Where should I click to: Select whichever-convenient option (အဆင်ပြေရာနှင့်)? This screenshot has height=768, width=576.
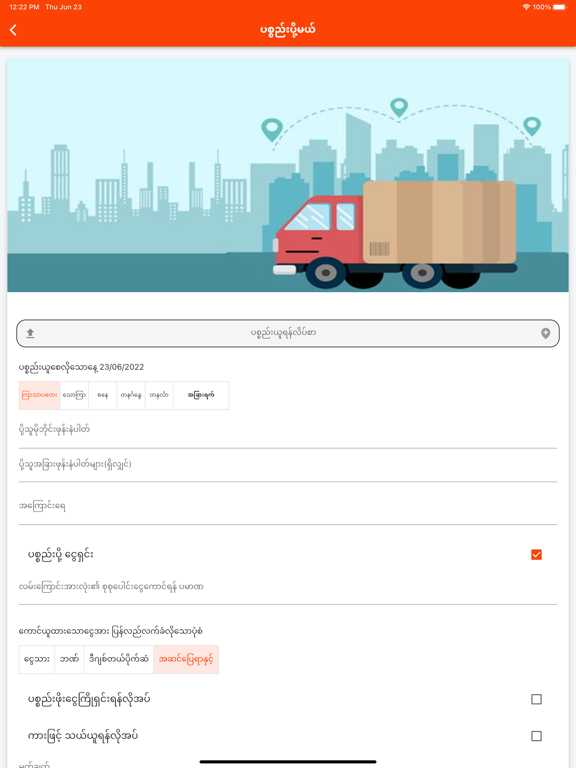pos(186,659)
